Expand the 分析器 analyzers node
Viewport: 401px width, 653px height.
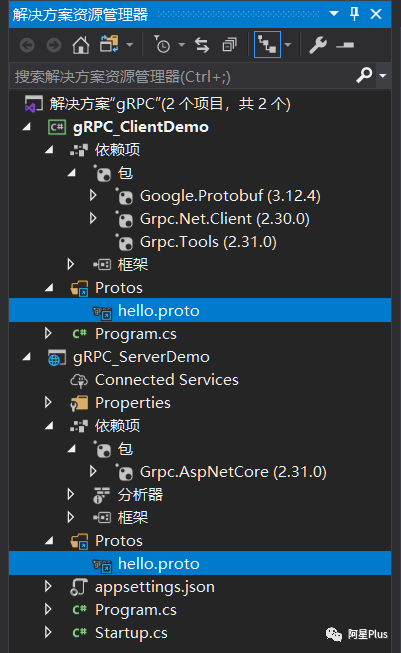coord(71,494)
